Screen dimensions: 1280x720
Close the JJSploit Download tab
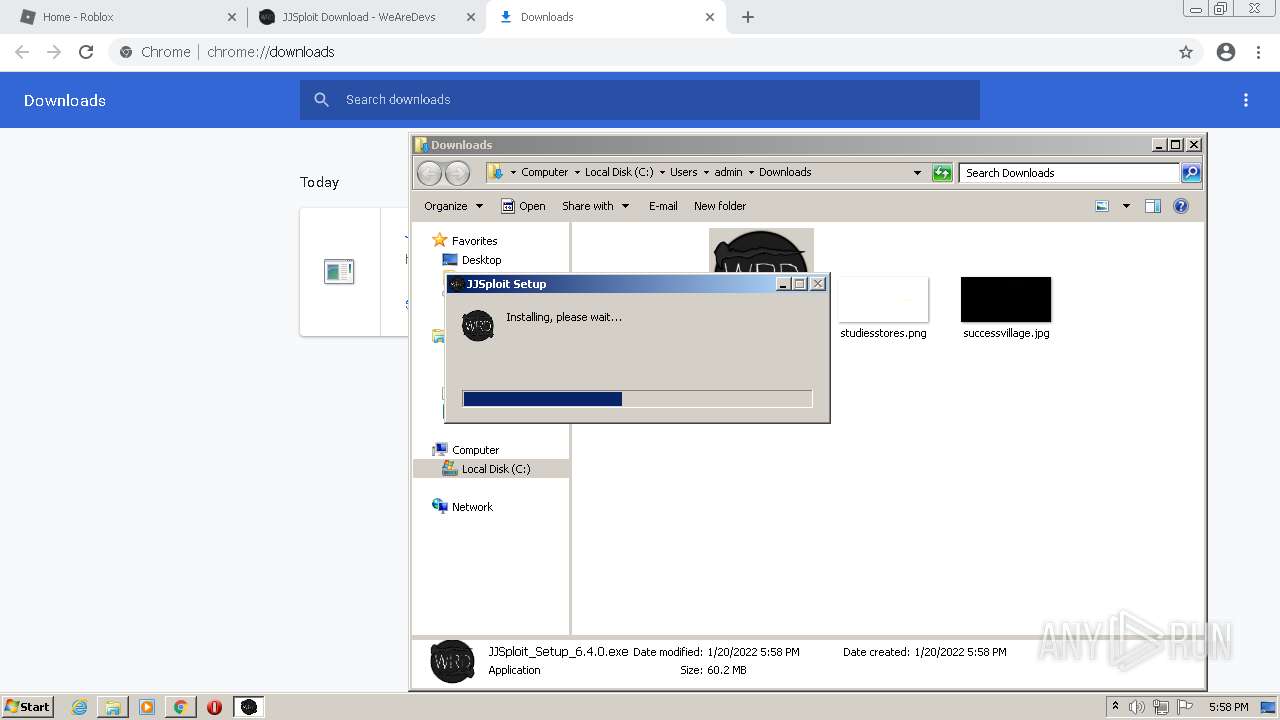pyautogui.click(x=471, y=17)
